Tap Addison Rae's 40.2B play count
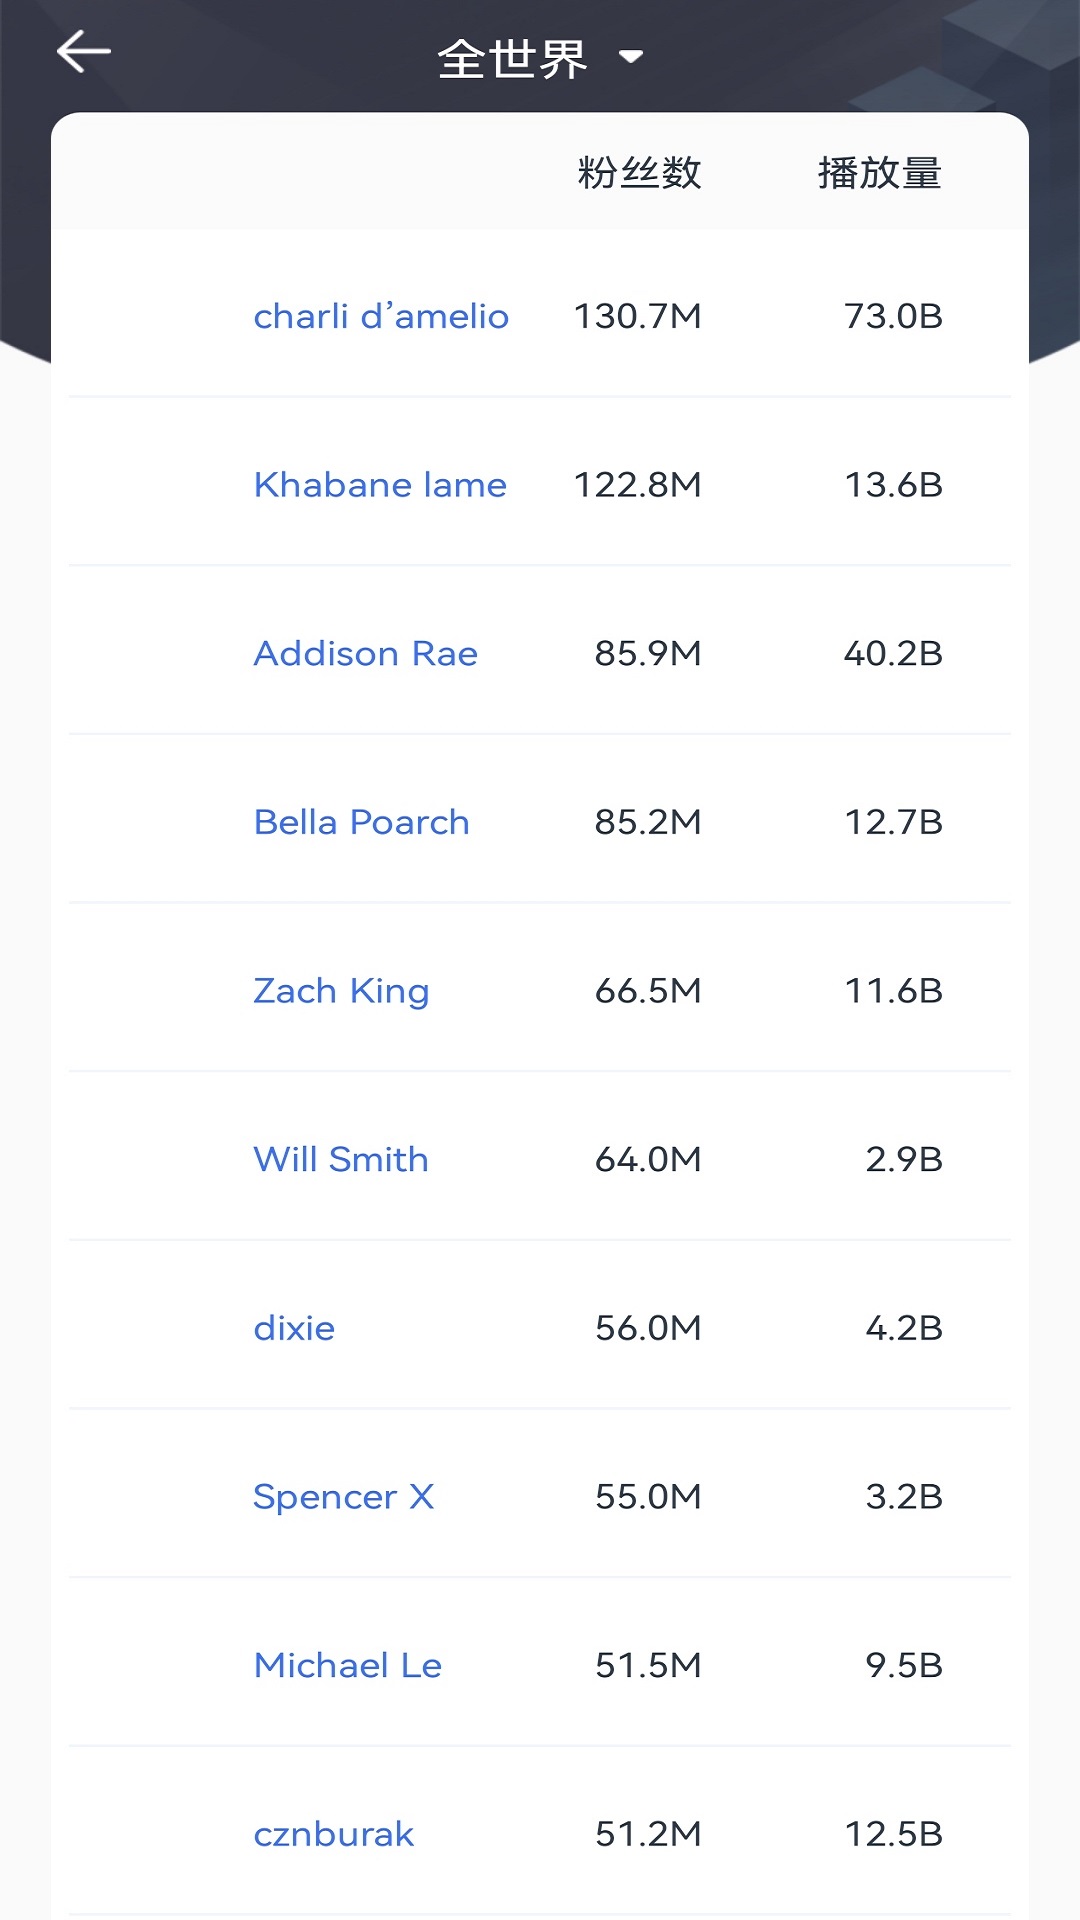The height and width of the screenshot is (1920, 1080). 893,654
